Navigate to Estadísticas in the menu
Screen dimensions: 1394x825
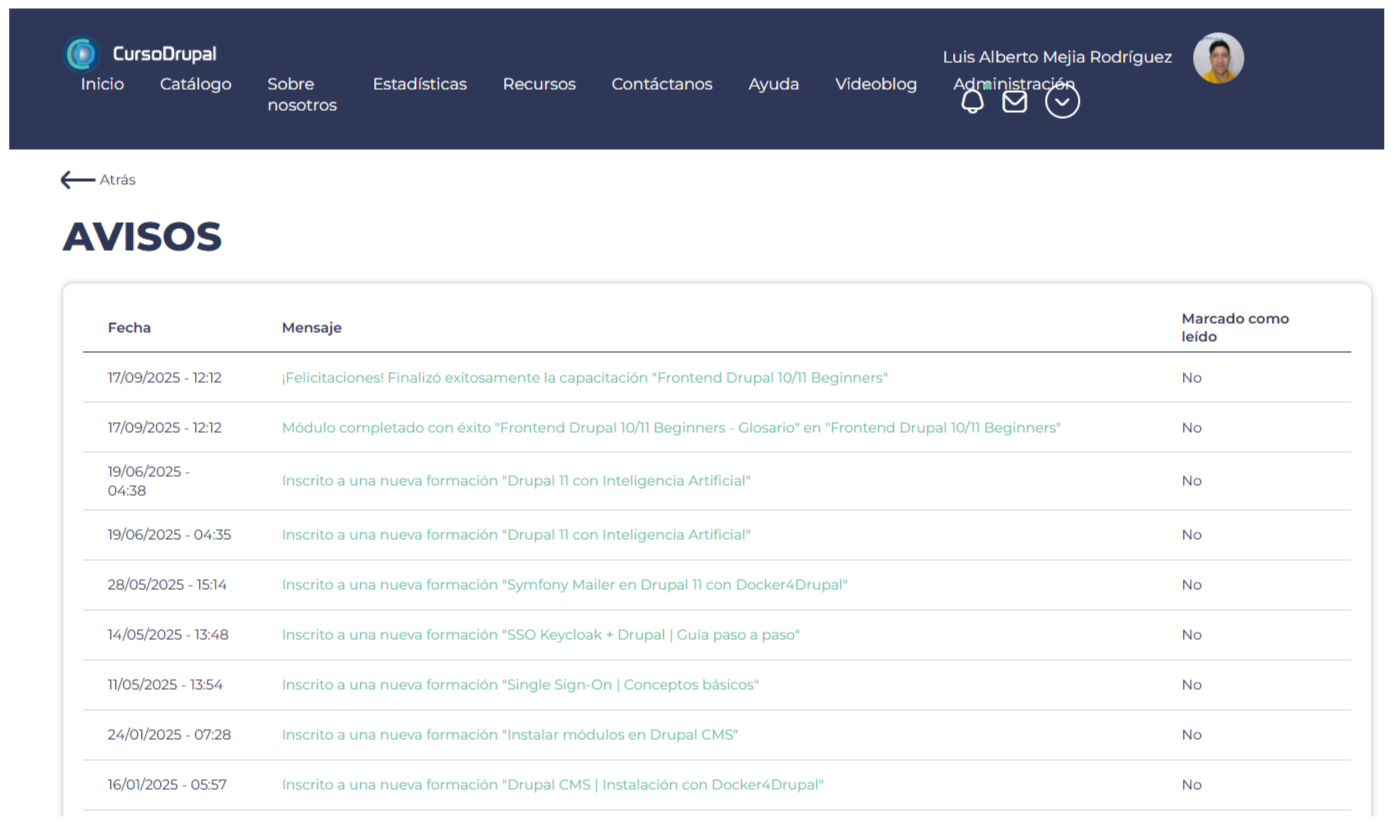[419, 84]
